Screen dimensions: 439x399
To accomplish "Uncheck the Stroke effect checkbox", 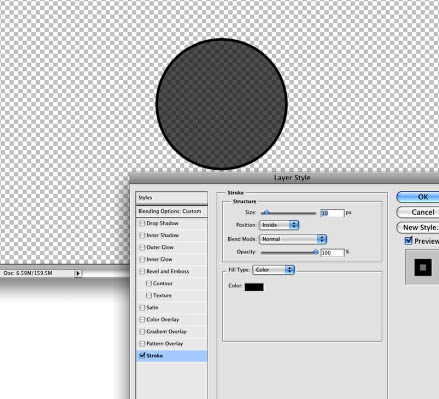I will (142, 356).
